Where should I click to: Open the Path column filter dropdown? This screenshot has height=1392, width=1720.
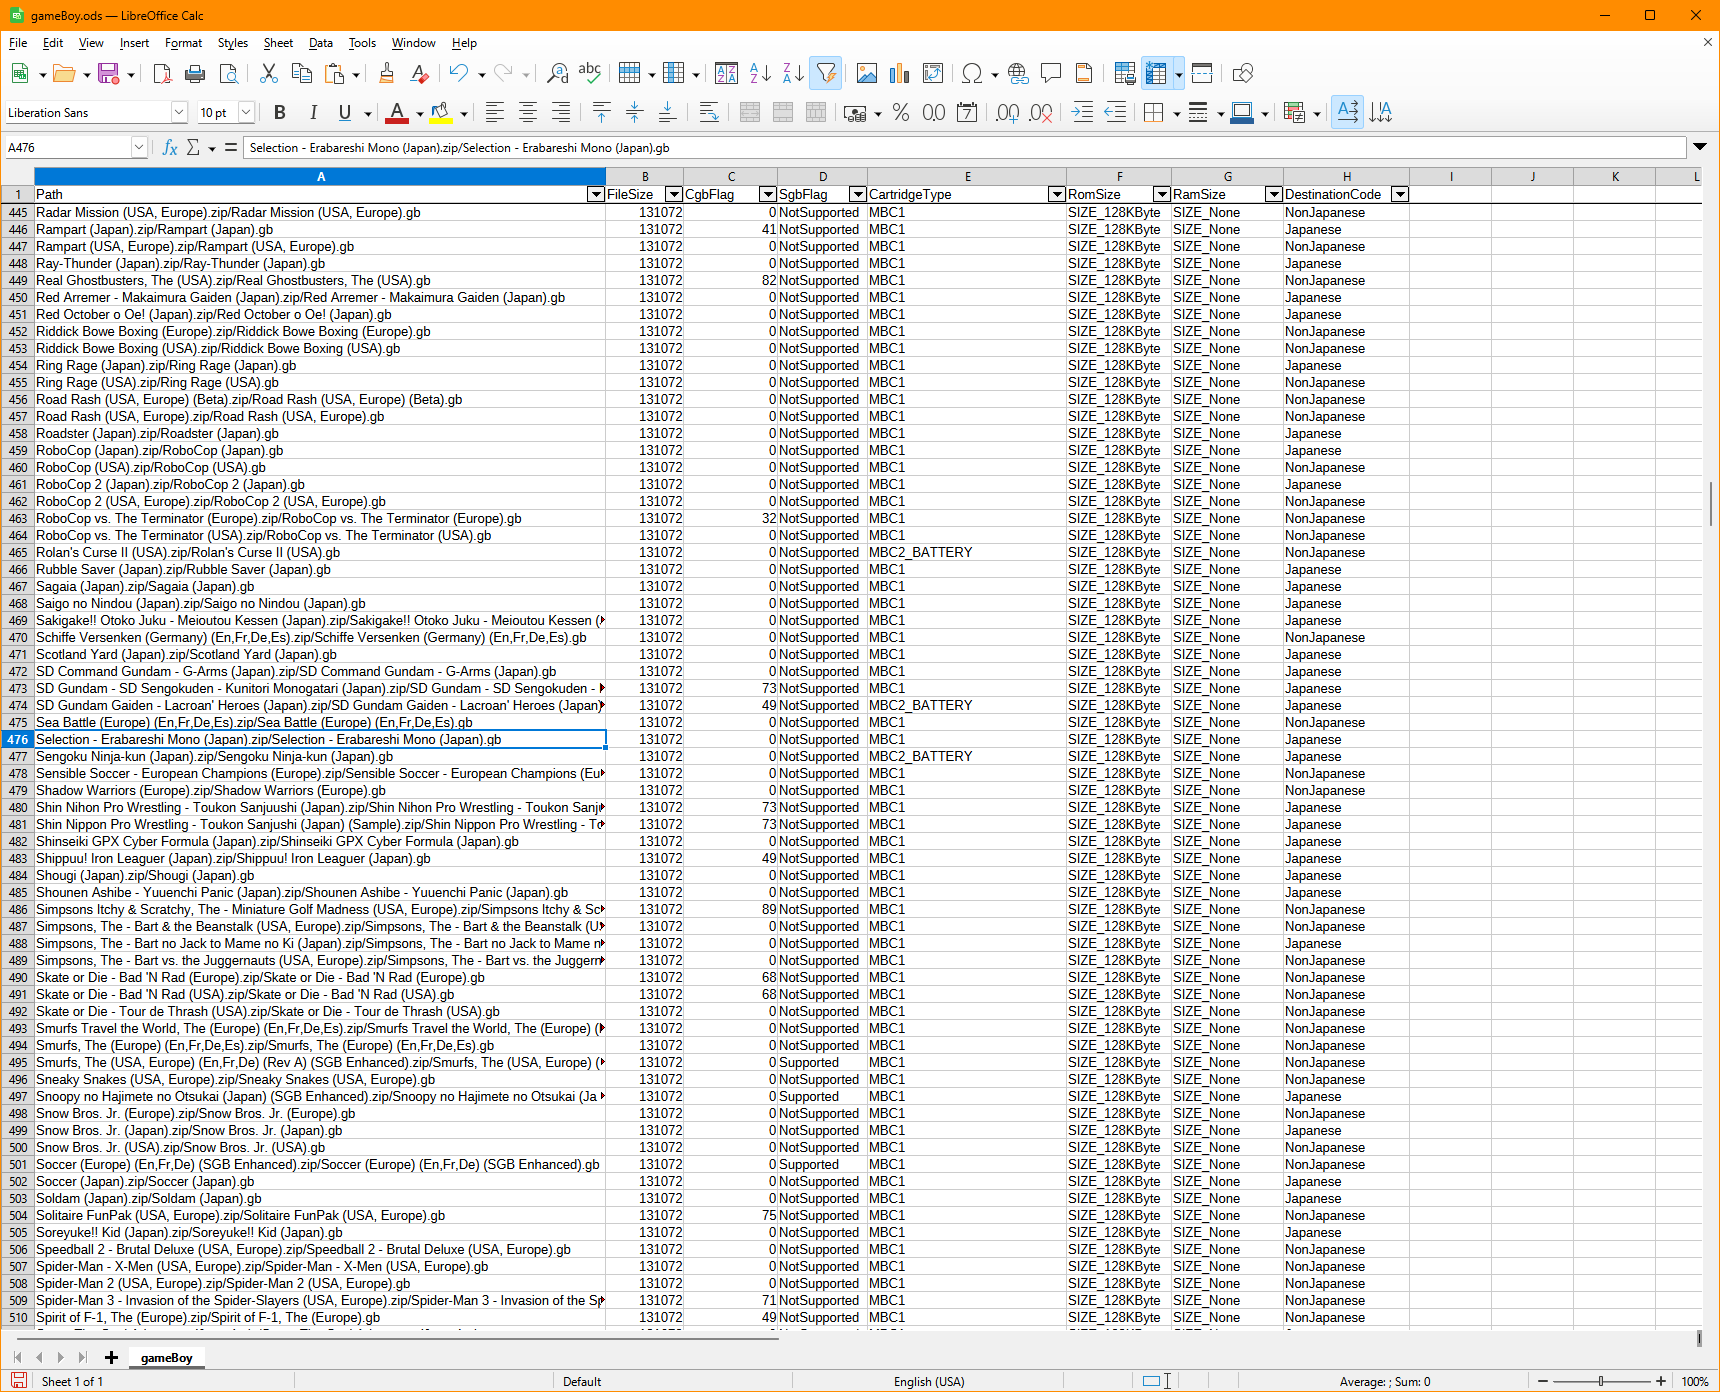click(x=596, y=194)
